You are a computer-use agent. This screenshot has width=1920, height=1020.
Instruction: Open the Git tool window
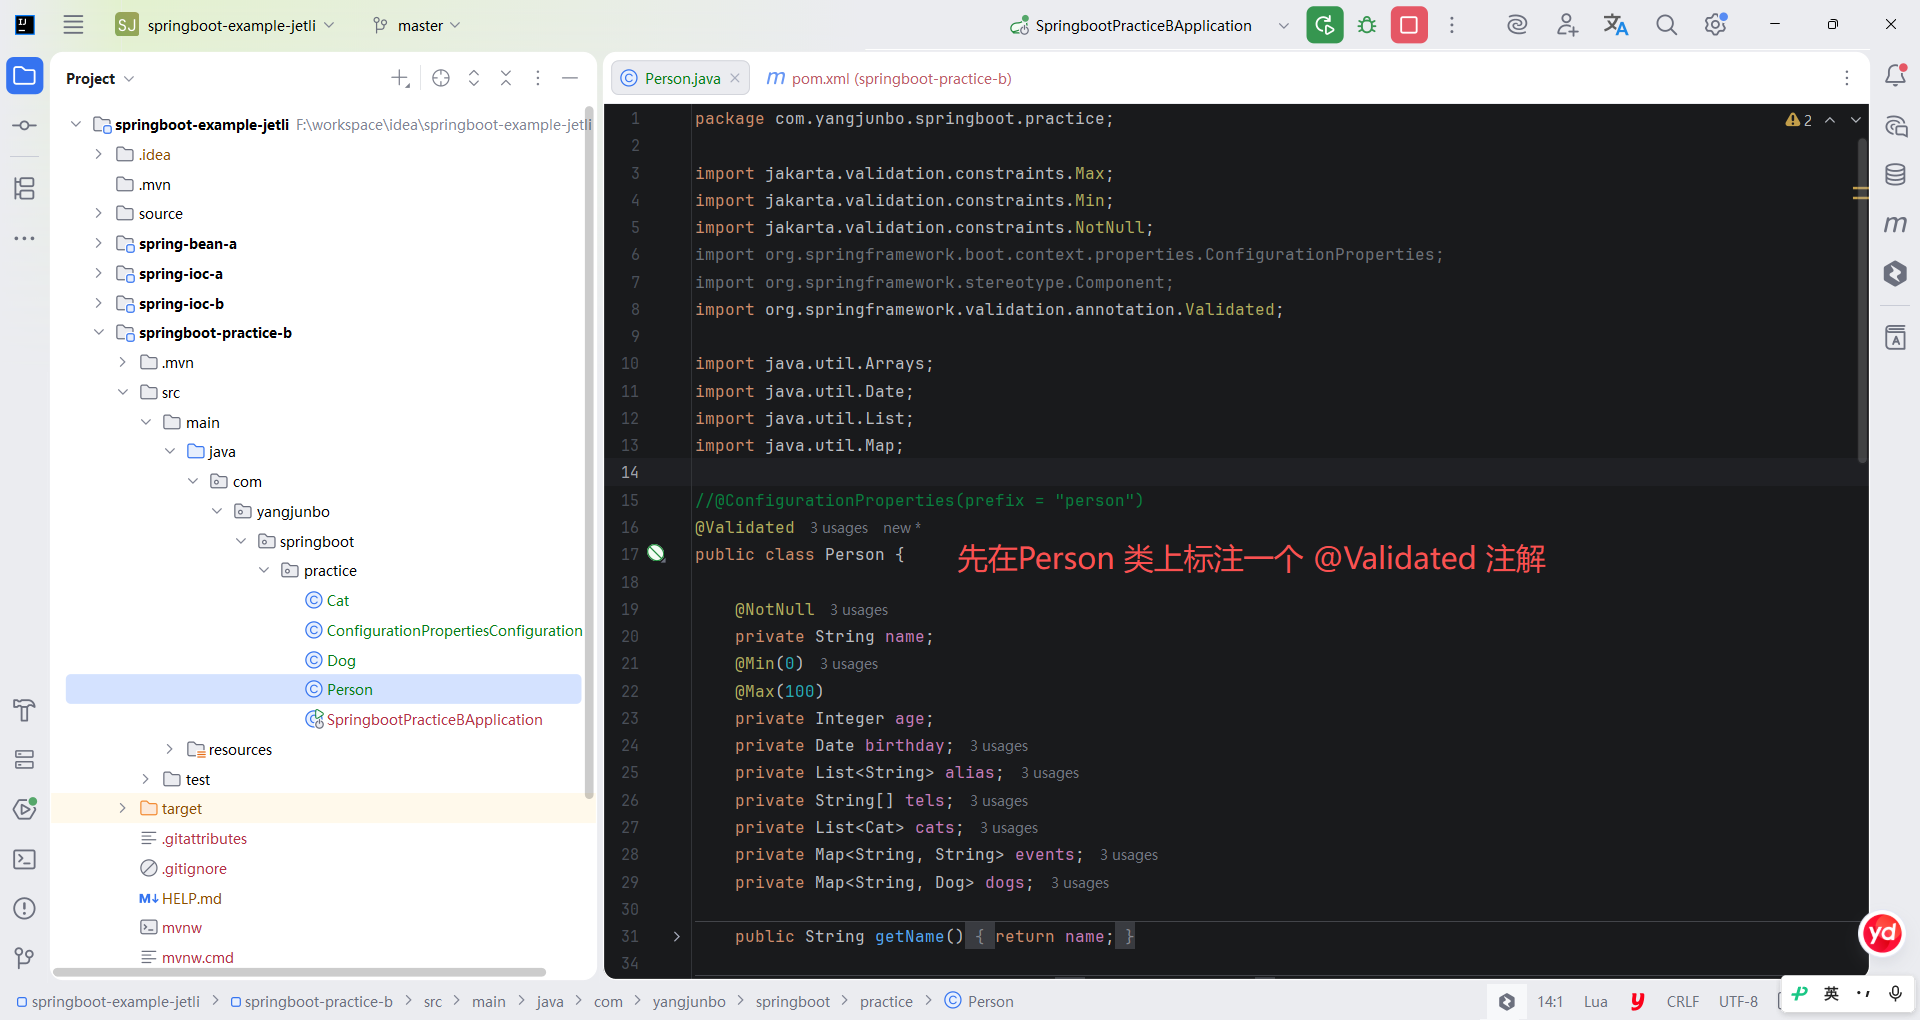(x=24, y=958)
